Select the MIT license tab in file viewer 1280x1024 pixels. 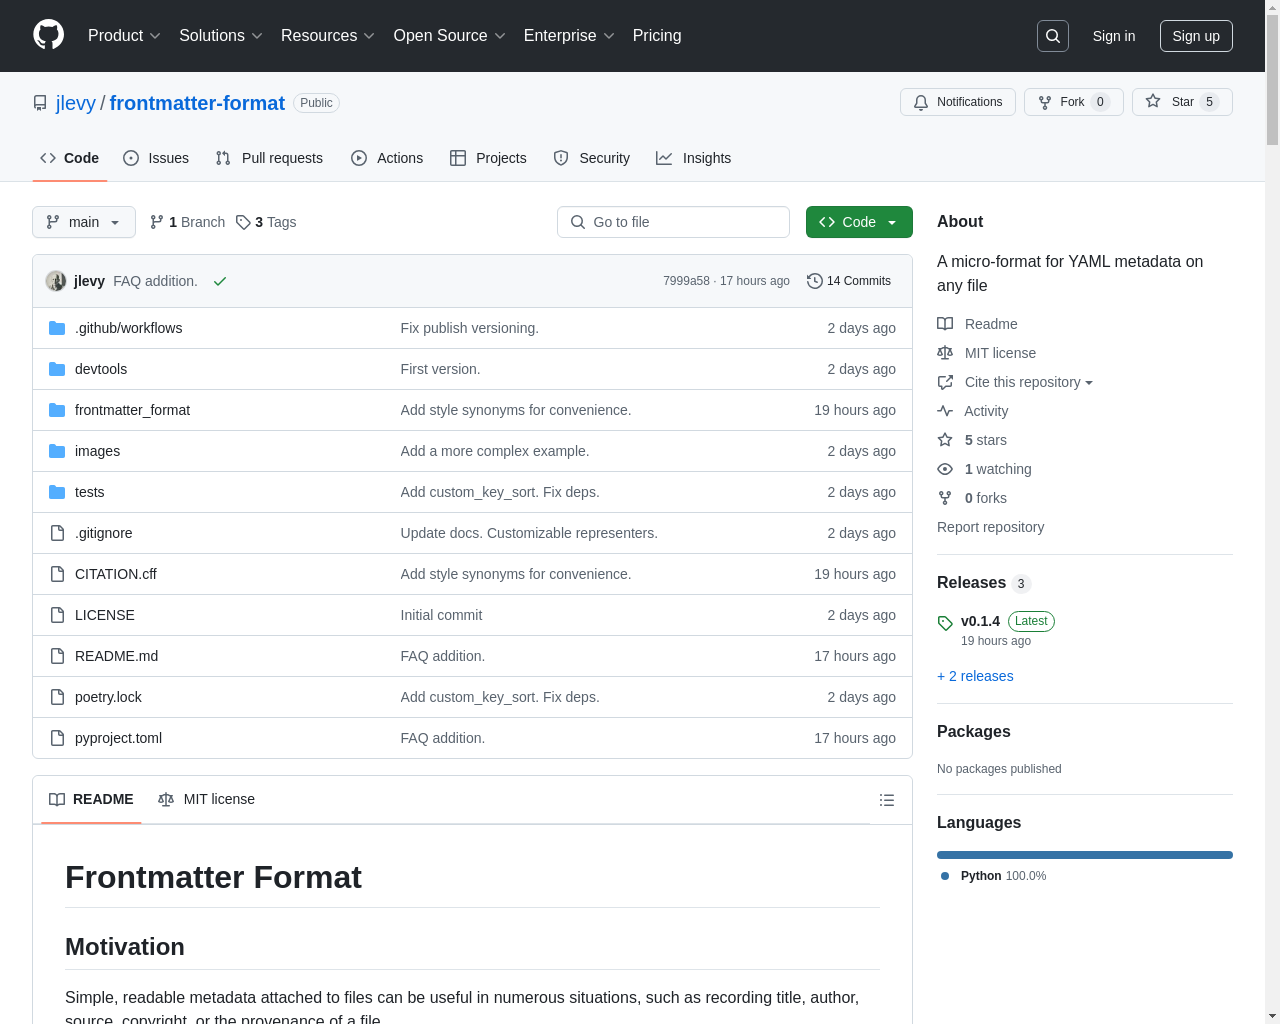(207, 800)
